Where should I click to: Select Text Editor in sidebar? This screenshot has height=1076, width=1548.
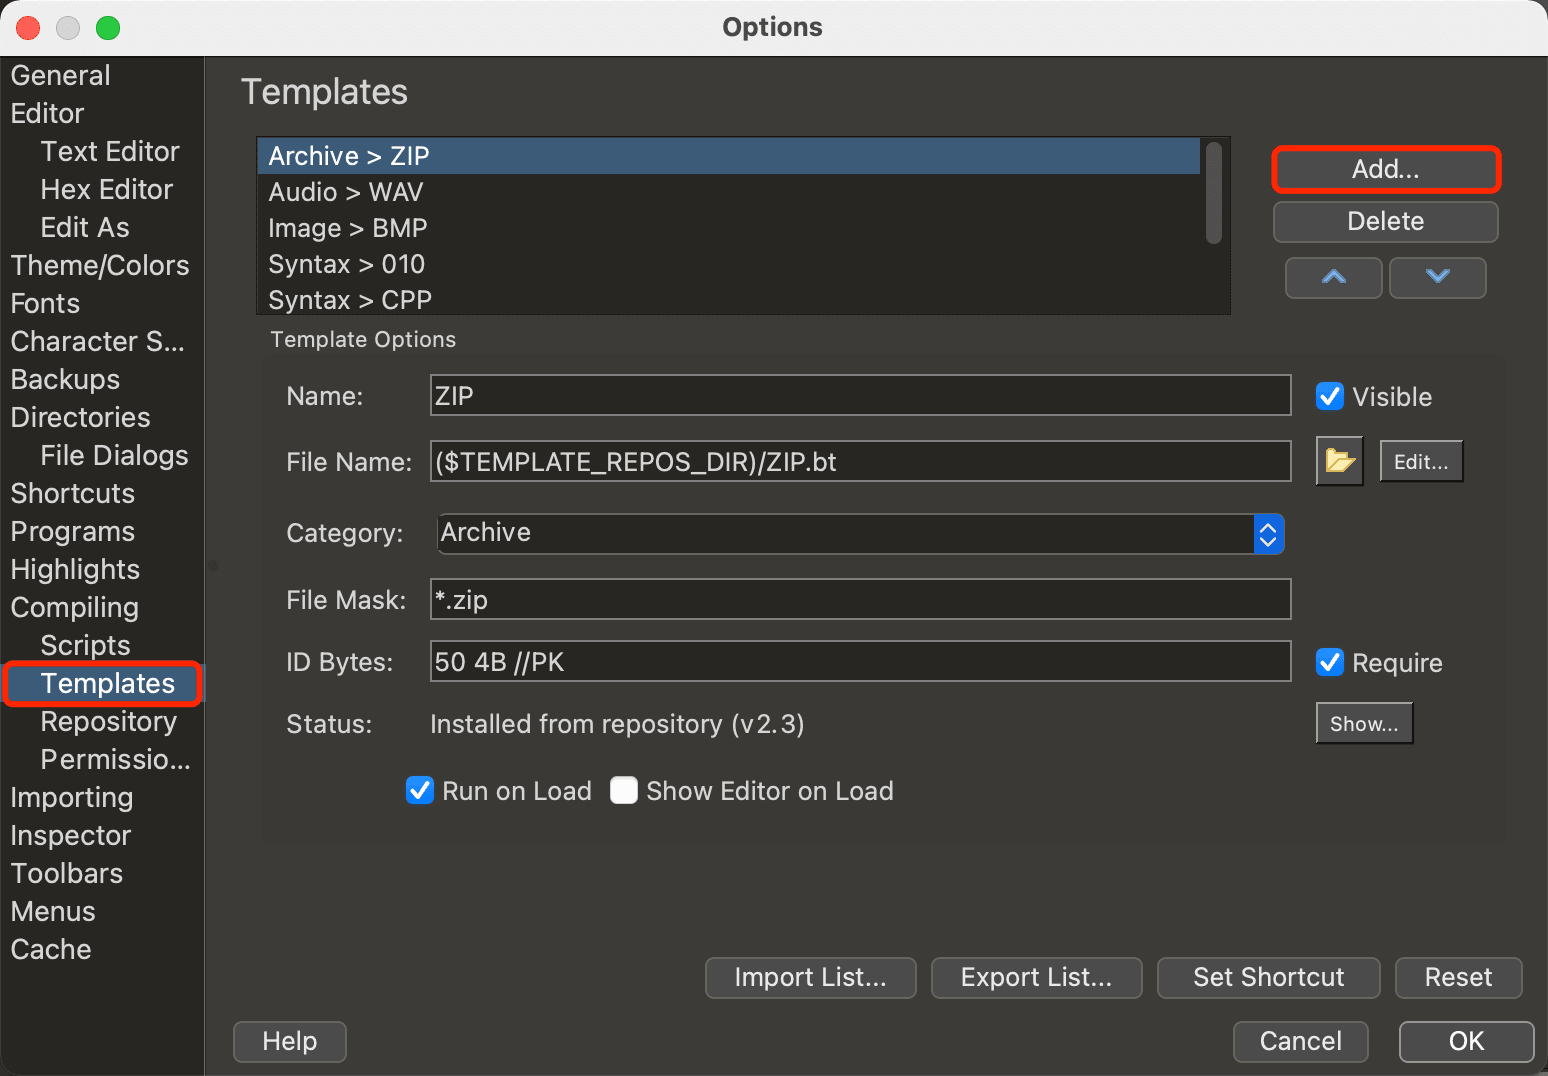click(110, 151)
